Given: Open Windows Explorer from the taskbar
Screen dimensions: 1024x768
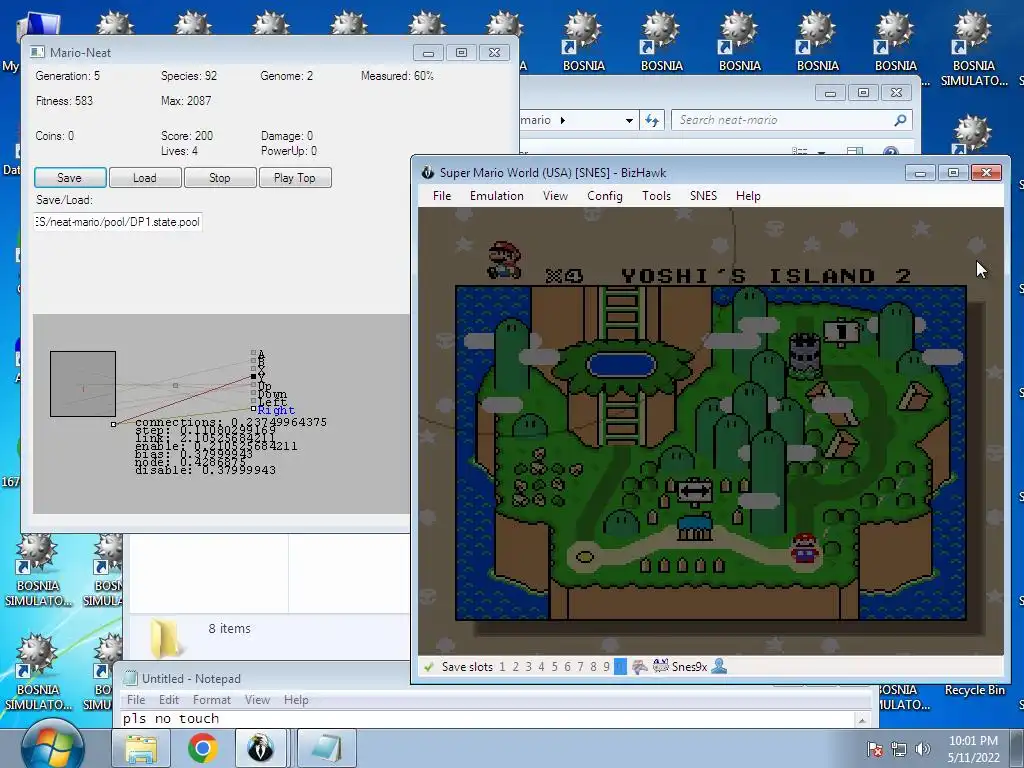Looking at the screenshot, I should click(140, 748).
